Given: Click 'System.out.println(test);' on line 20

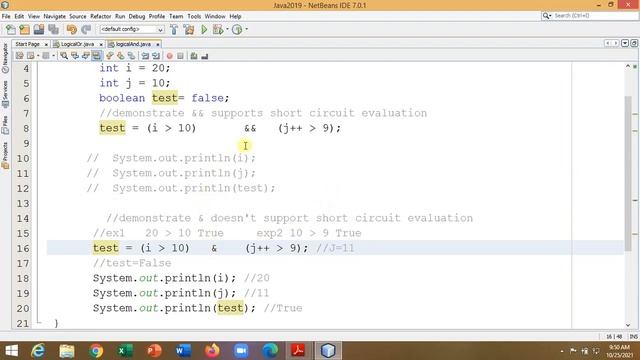Looking at the screenshot, I should tap(174, 308).
